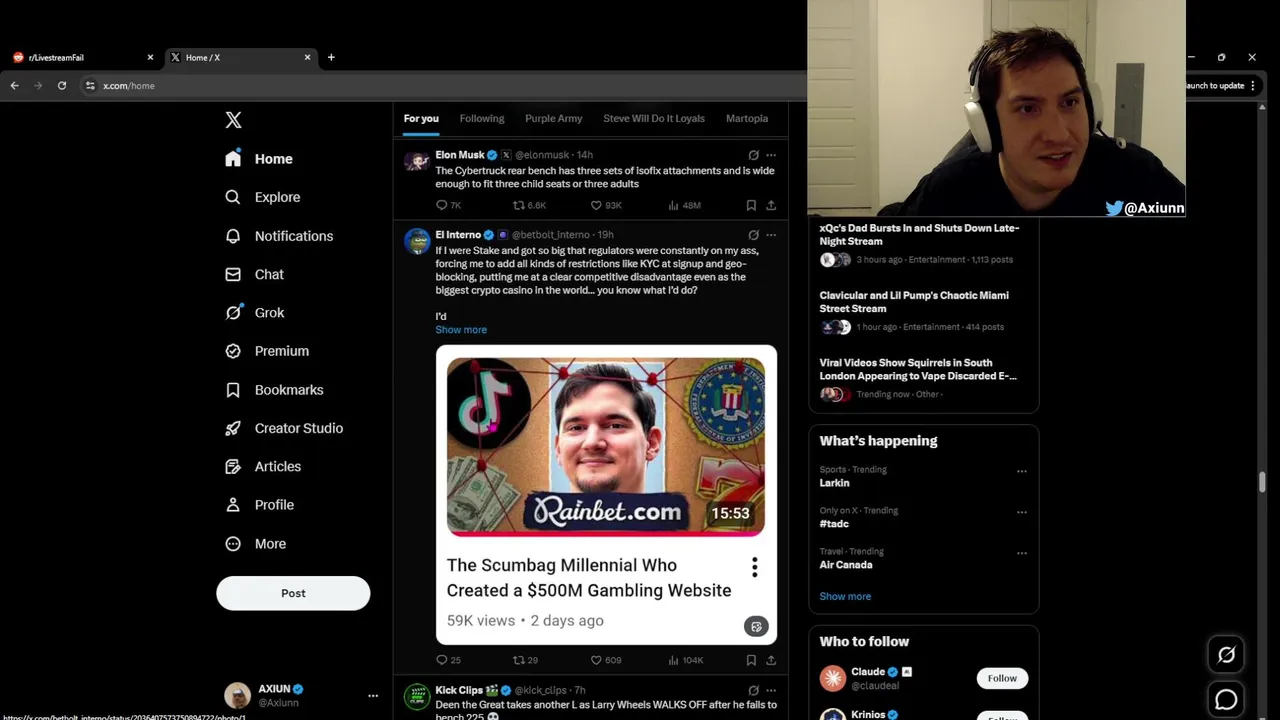
Task: Click the Post button
Action: point(293,593)
